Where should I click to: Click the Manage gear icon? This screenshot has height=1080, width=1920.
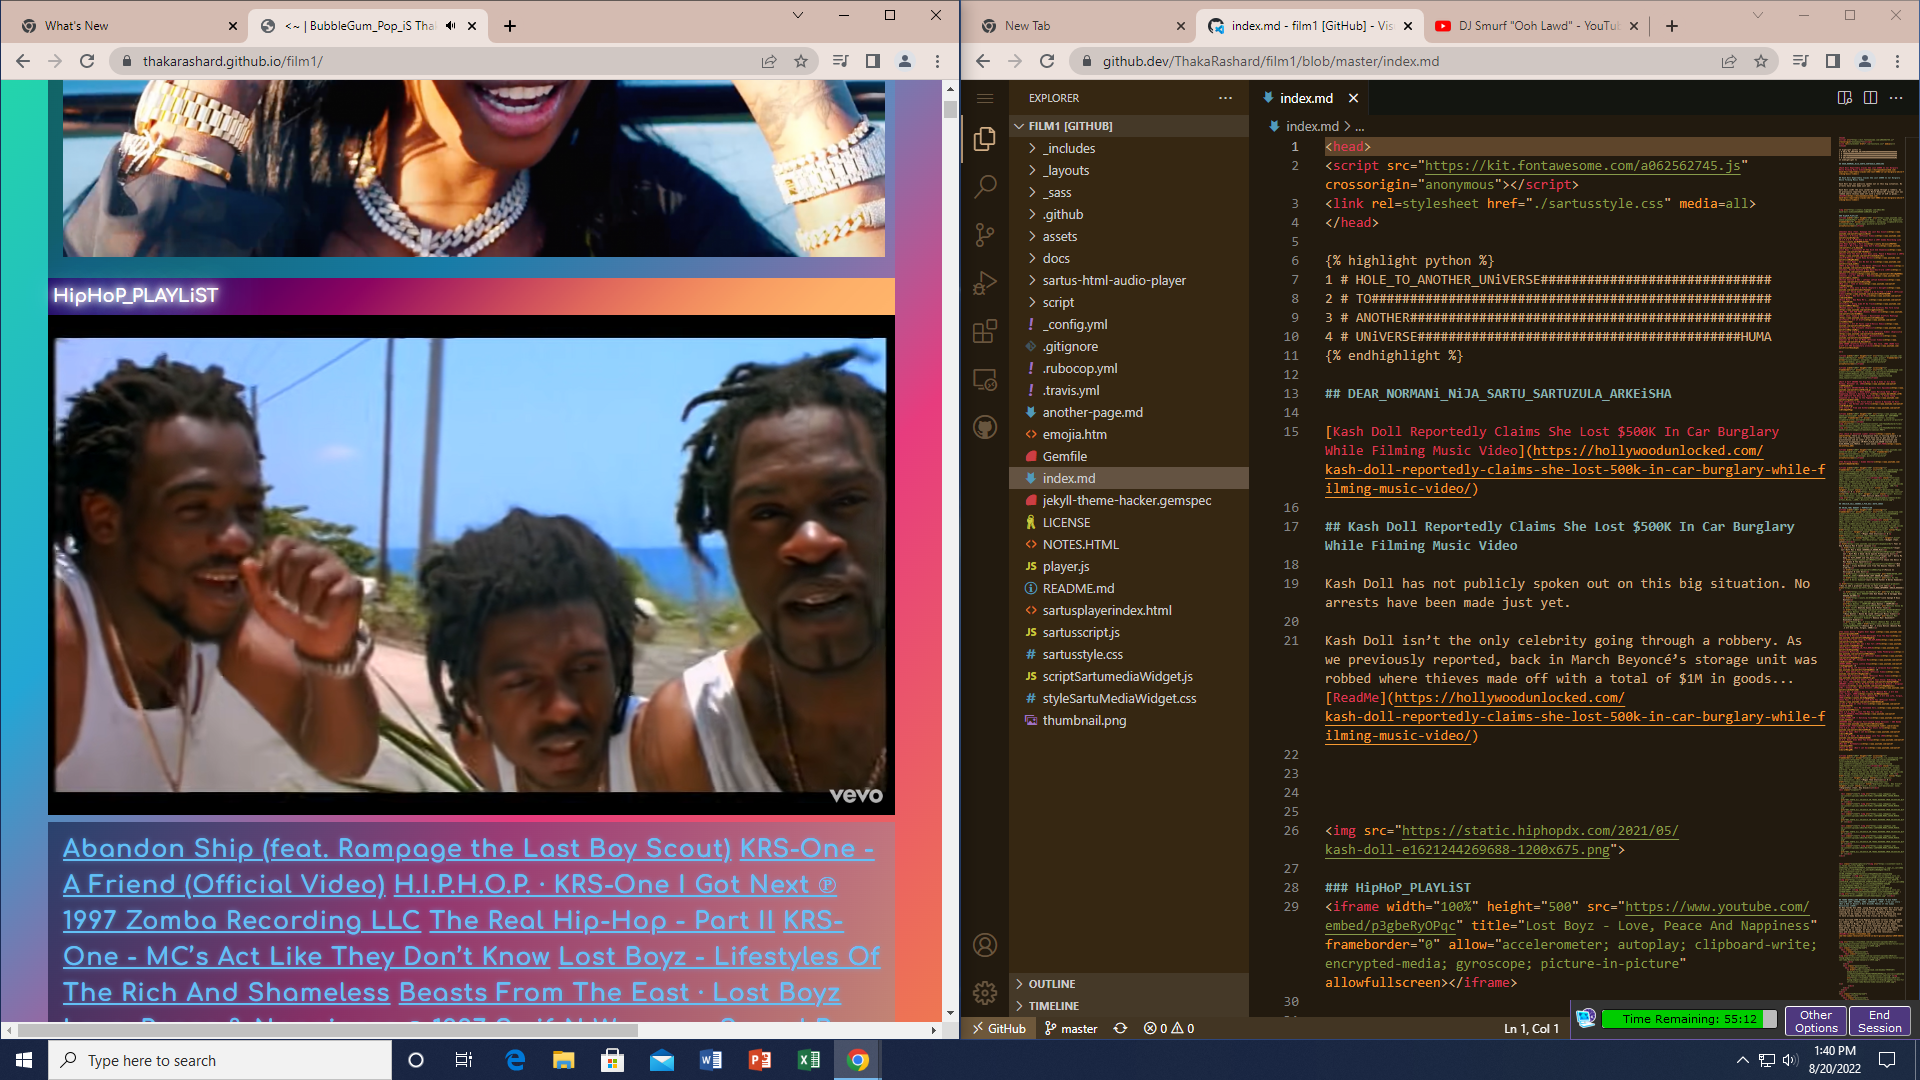(x=985, y=992)
